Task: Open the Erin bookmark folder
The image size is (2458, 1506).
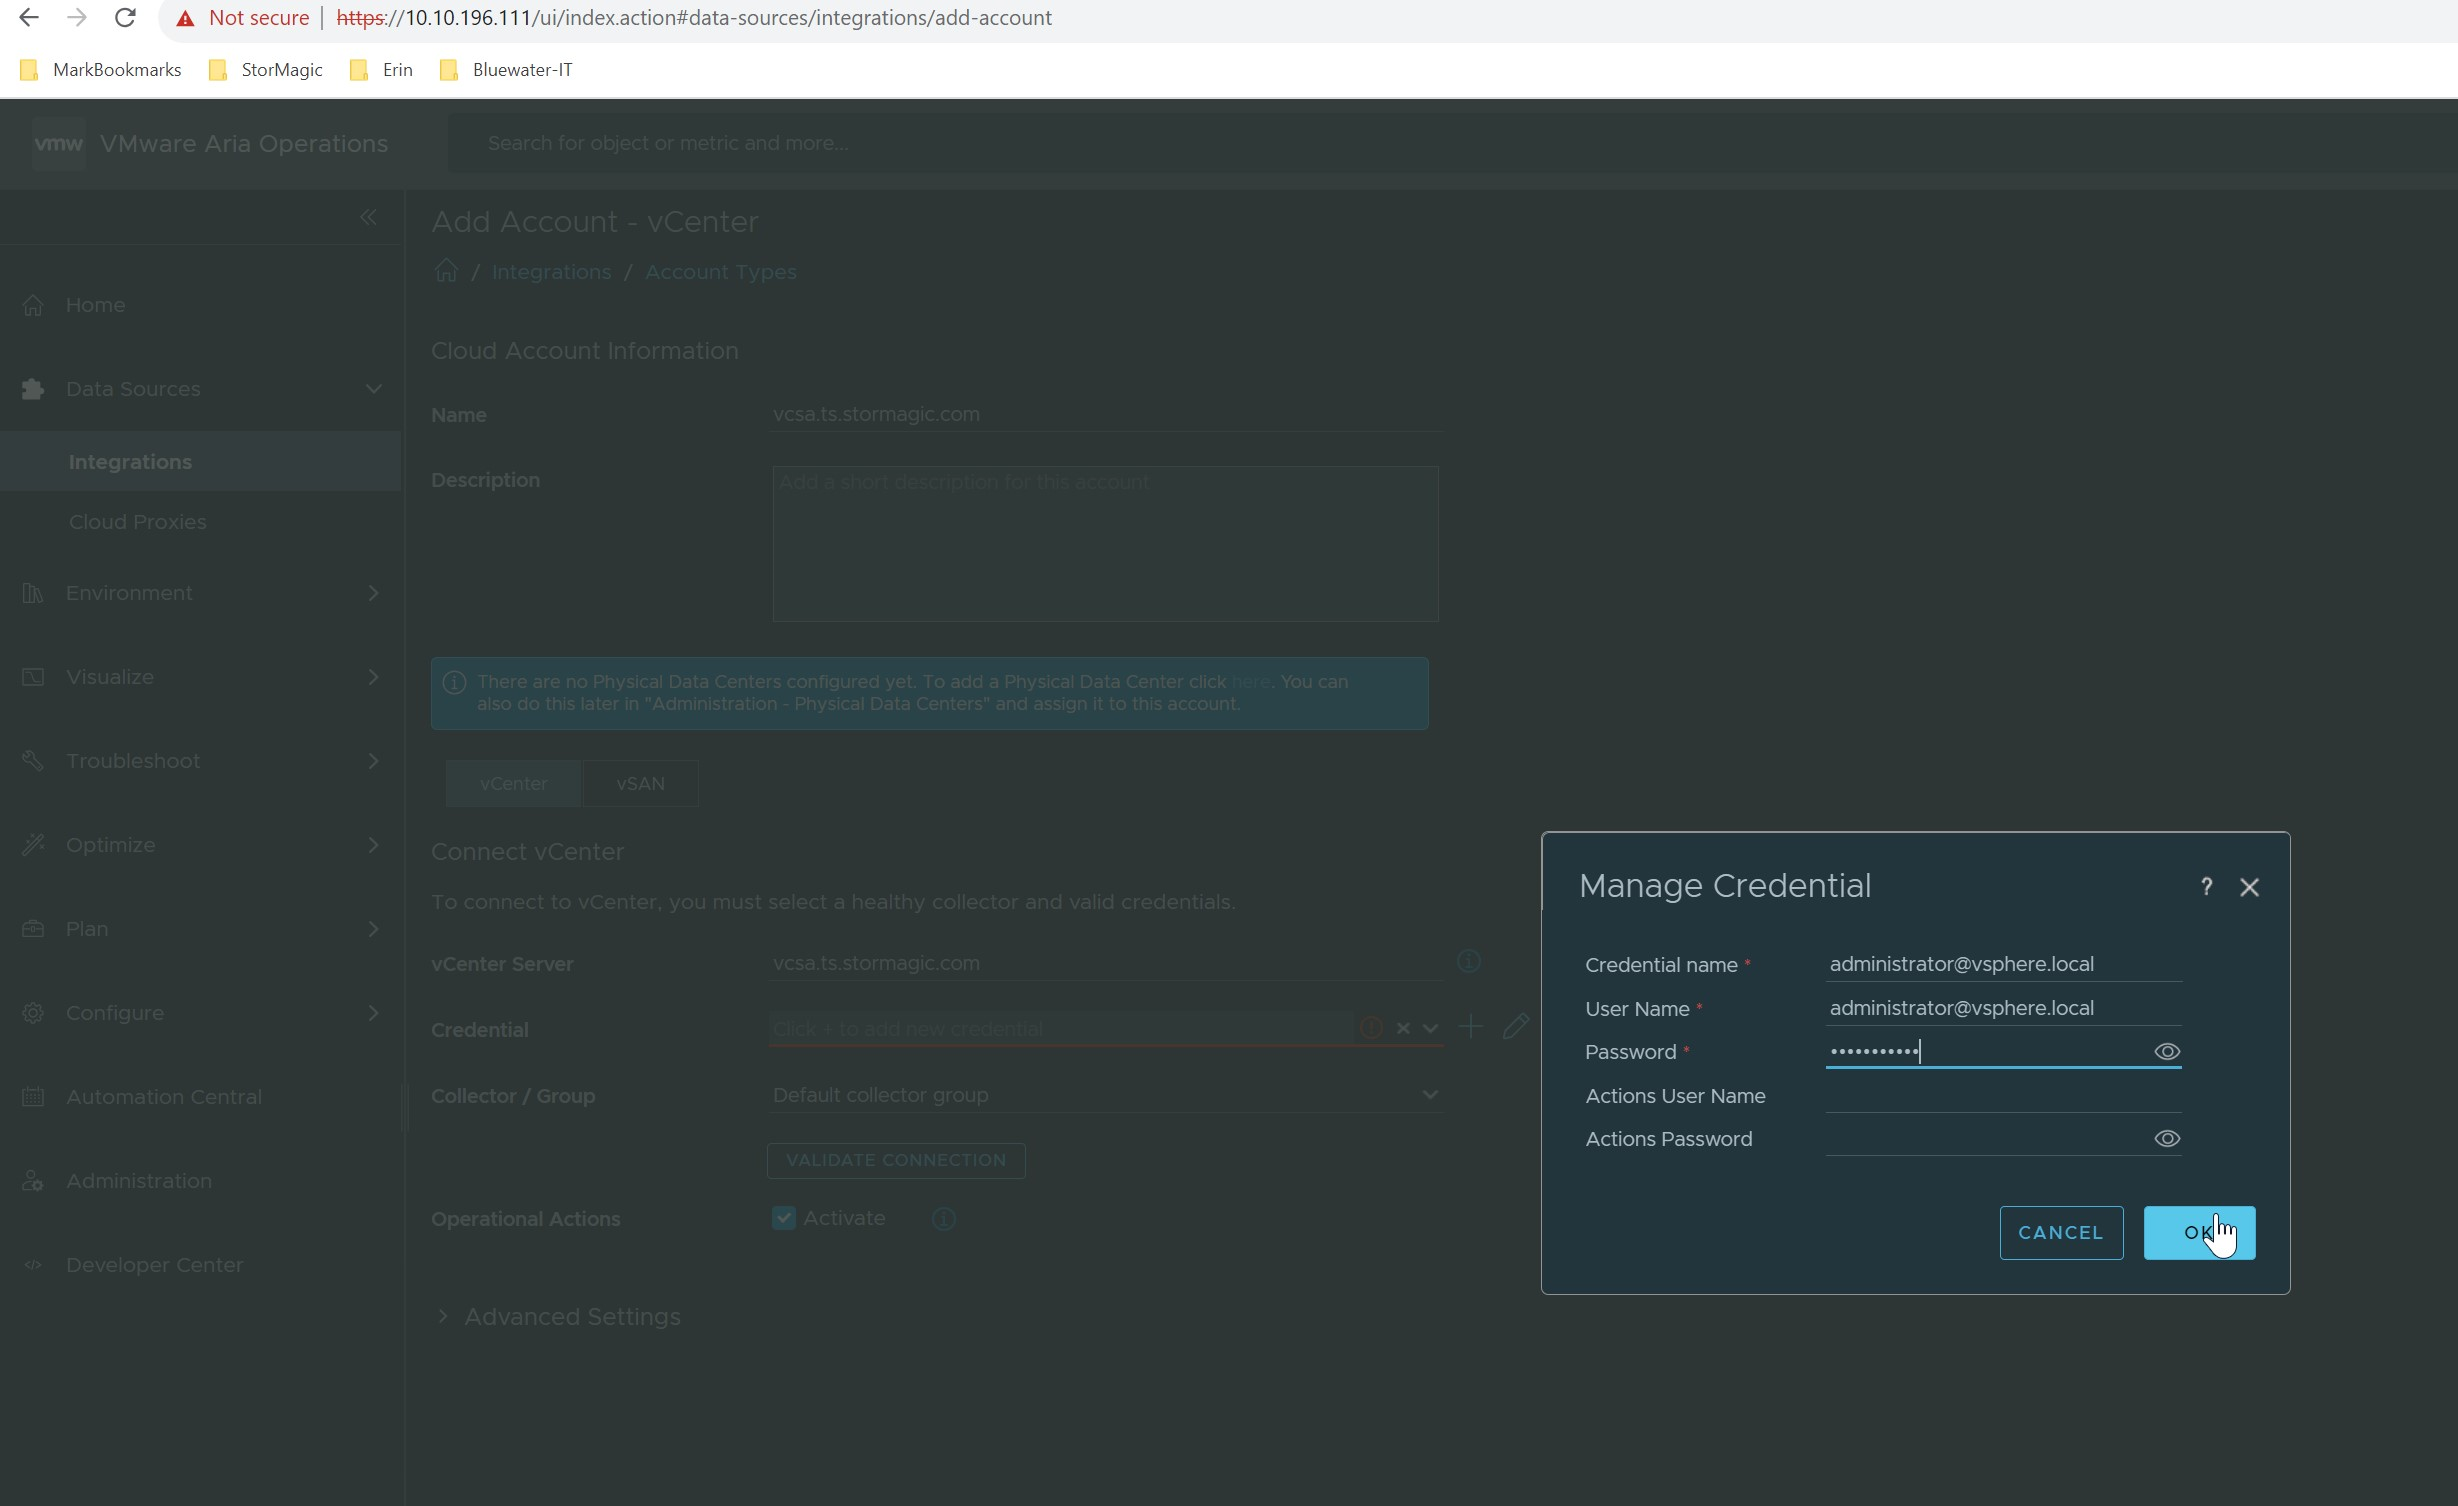Action: (381, 70)
